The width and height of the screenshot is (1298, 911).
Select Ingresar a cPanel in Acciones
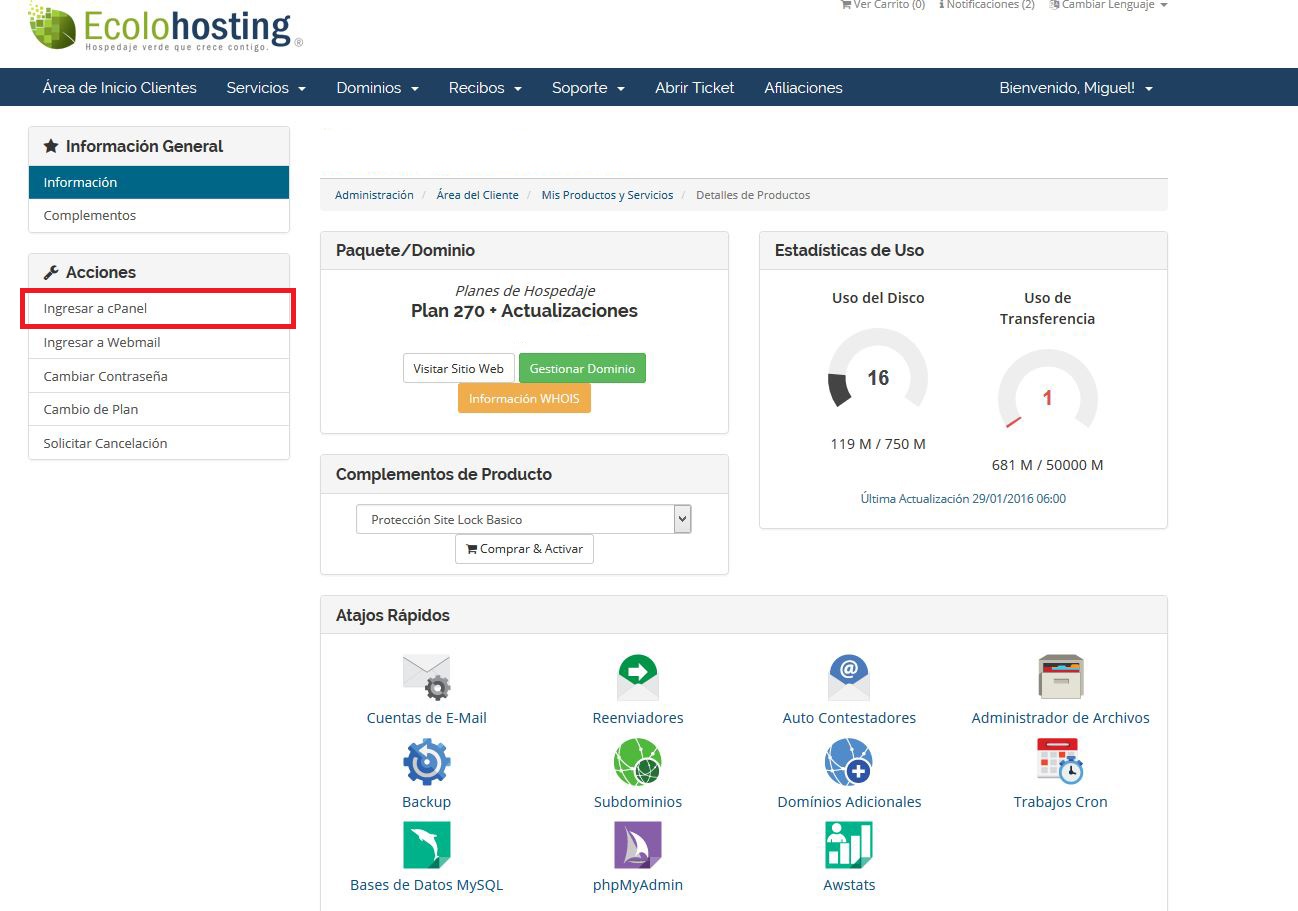pyautogui.click(x=95, y=309)
